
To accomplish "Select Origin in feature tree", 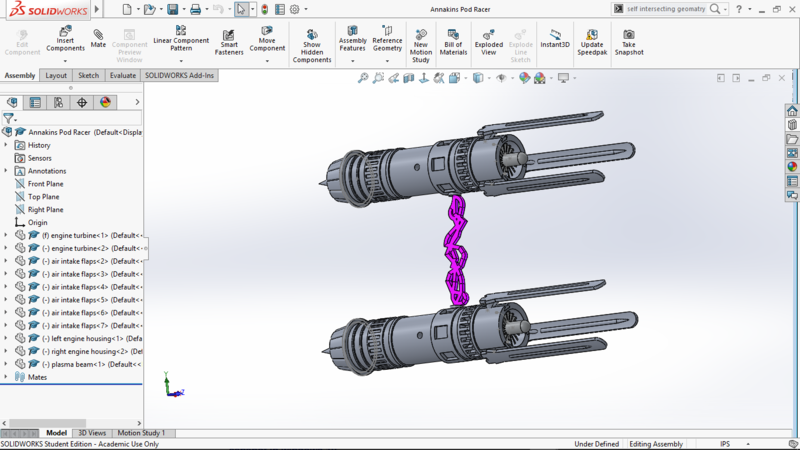I will 37,222.
